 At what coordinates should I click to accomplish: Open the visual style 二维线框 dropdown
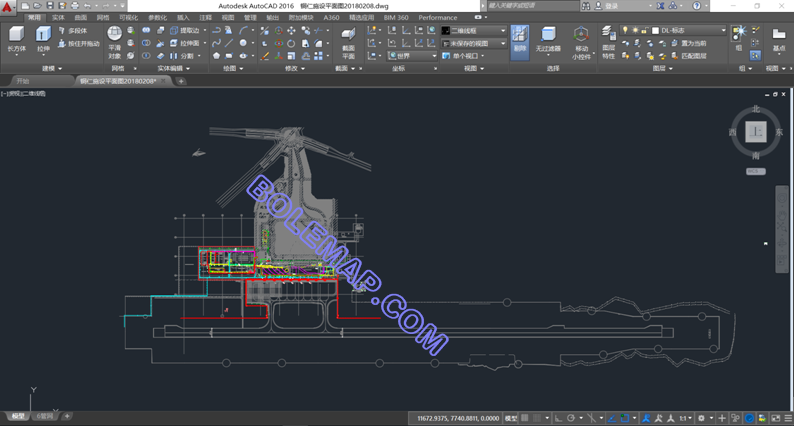pyautogui.click(x=473, y=30)
